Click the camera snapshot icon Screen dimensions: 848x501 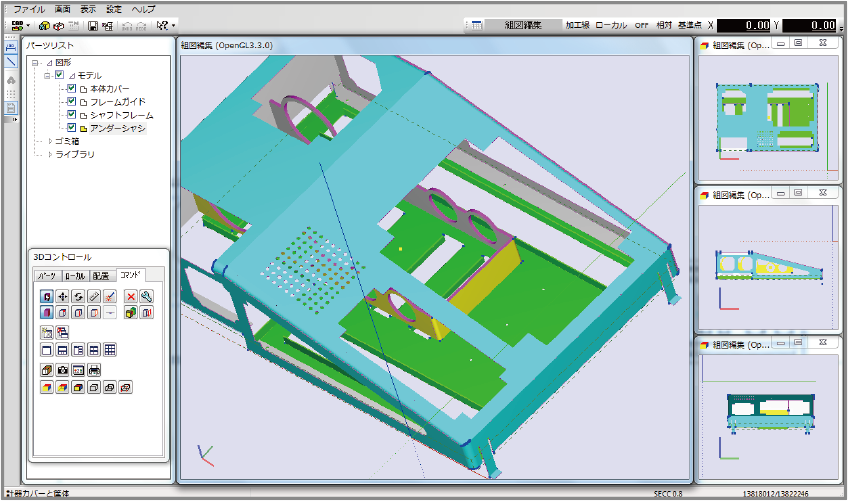(x=62, y=371)
